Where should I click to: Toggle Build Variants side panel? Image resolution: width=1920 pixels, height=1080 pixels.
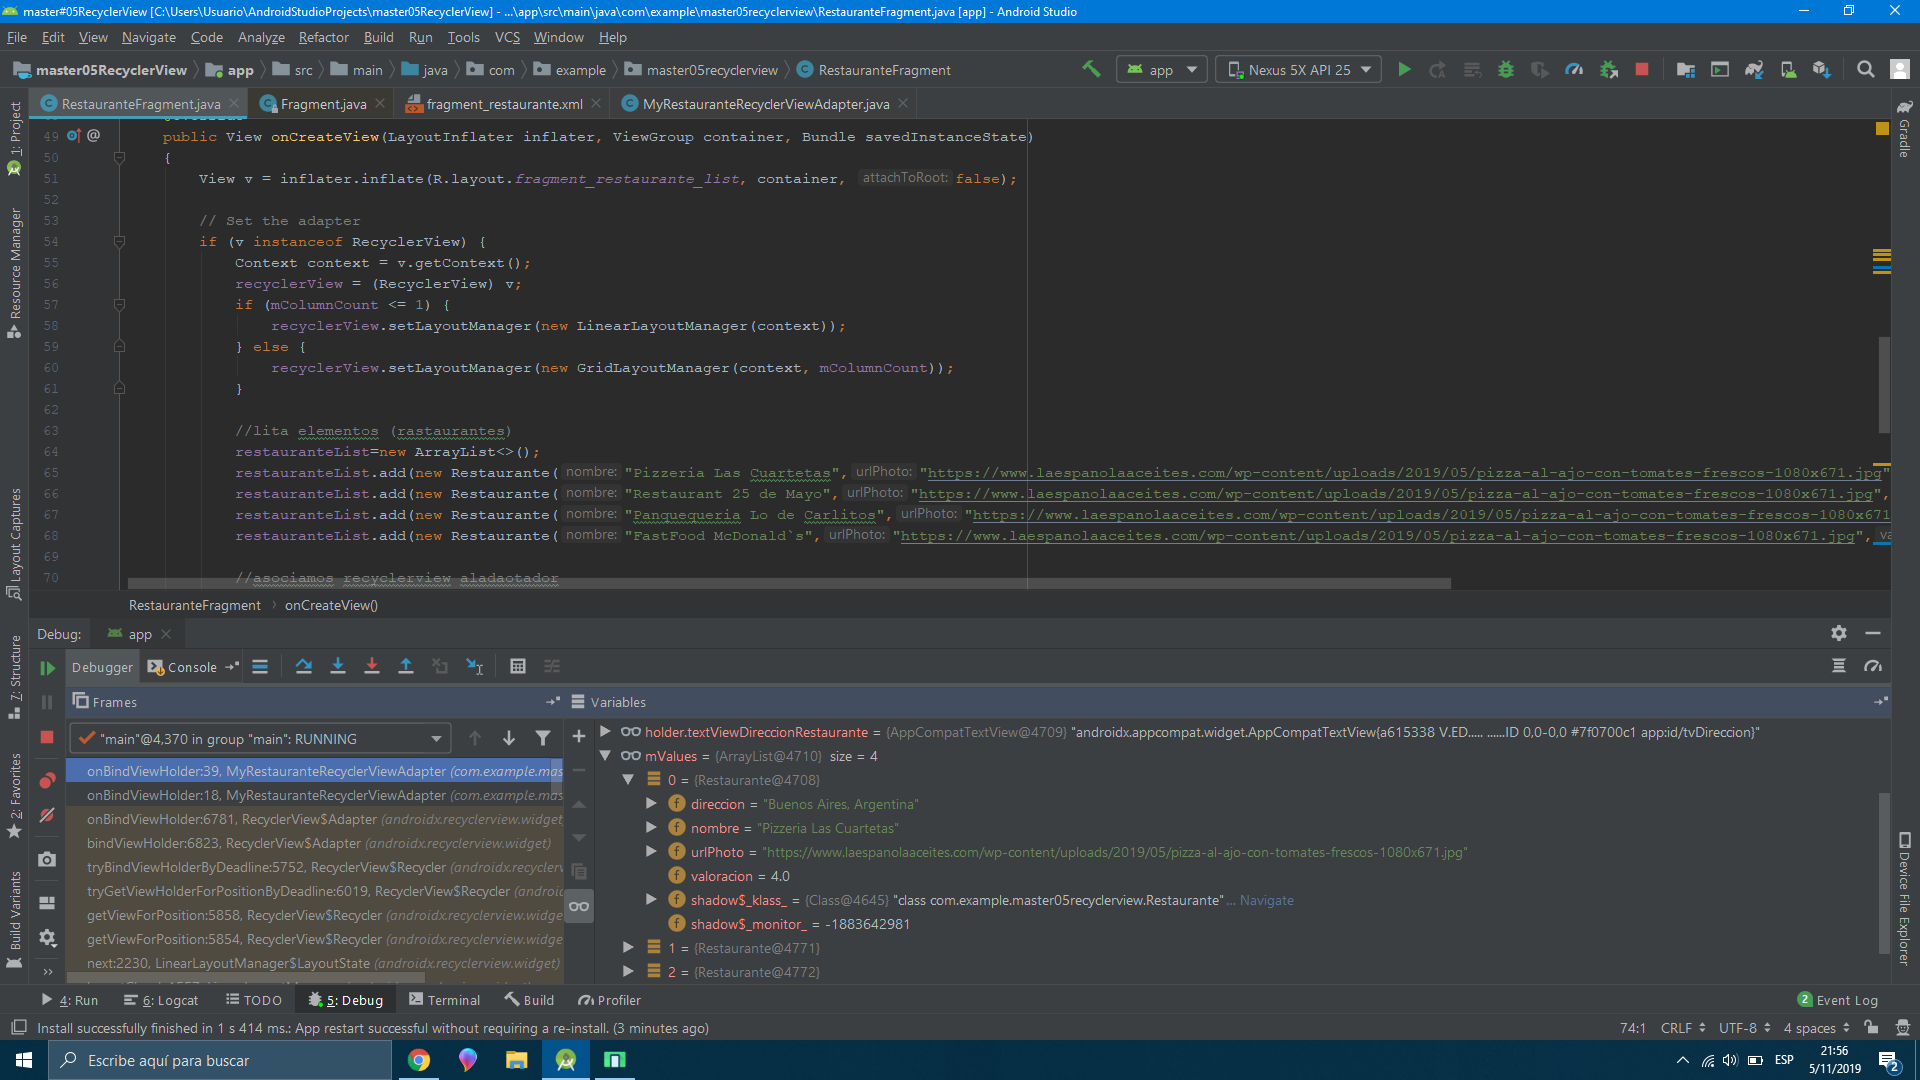(14, 920)
